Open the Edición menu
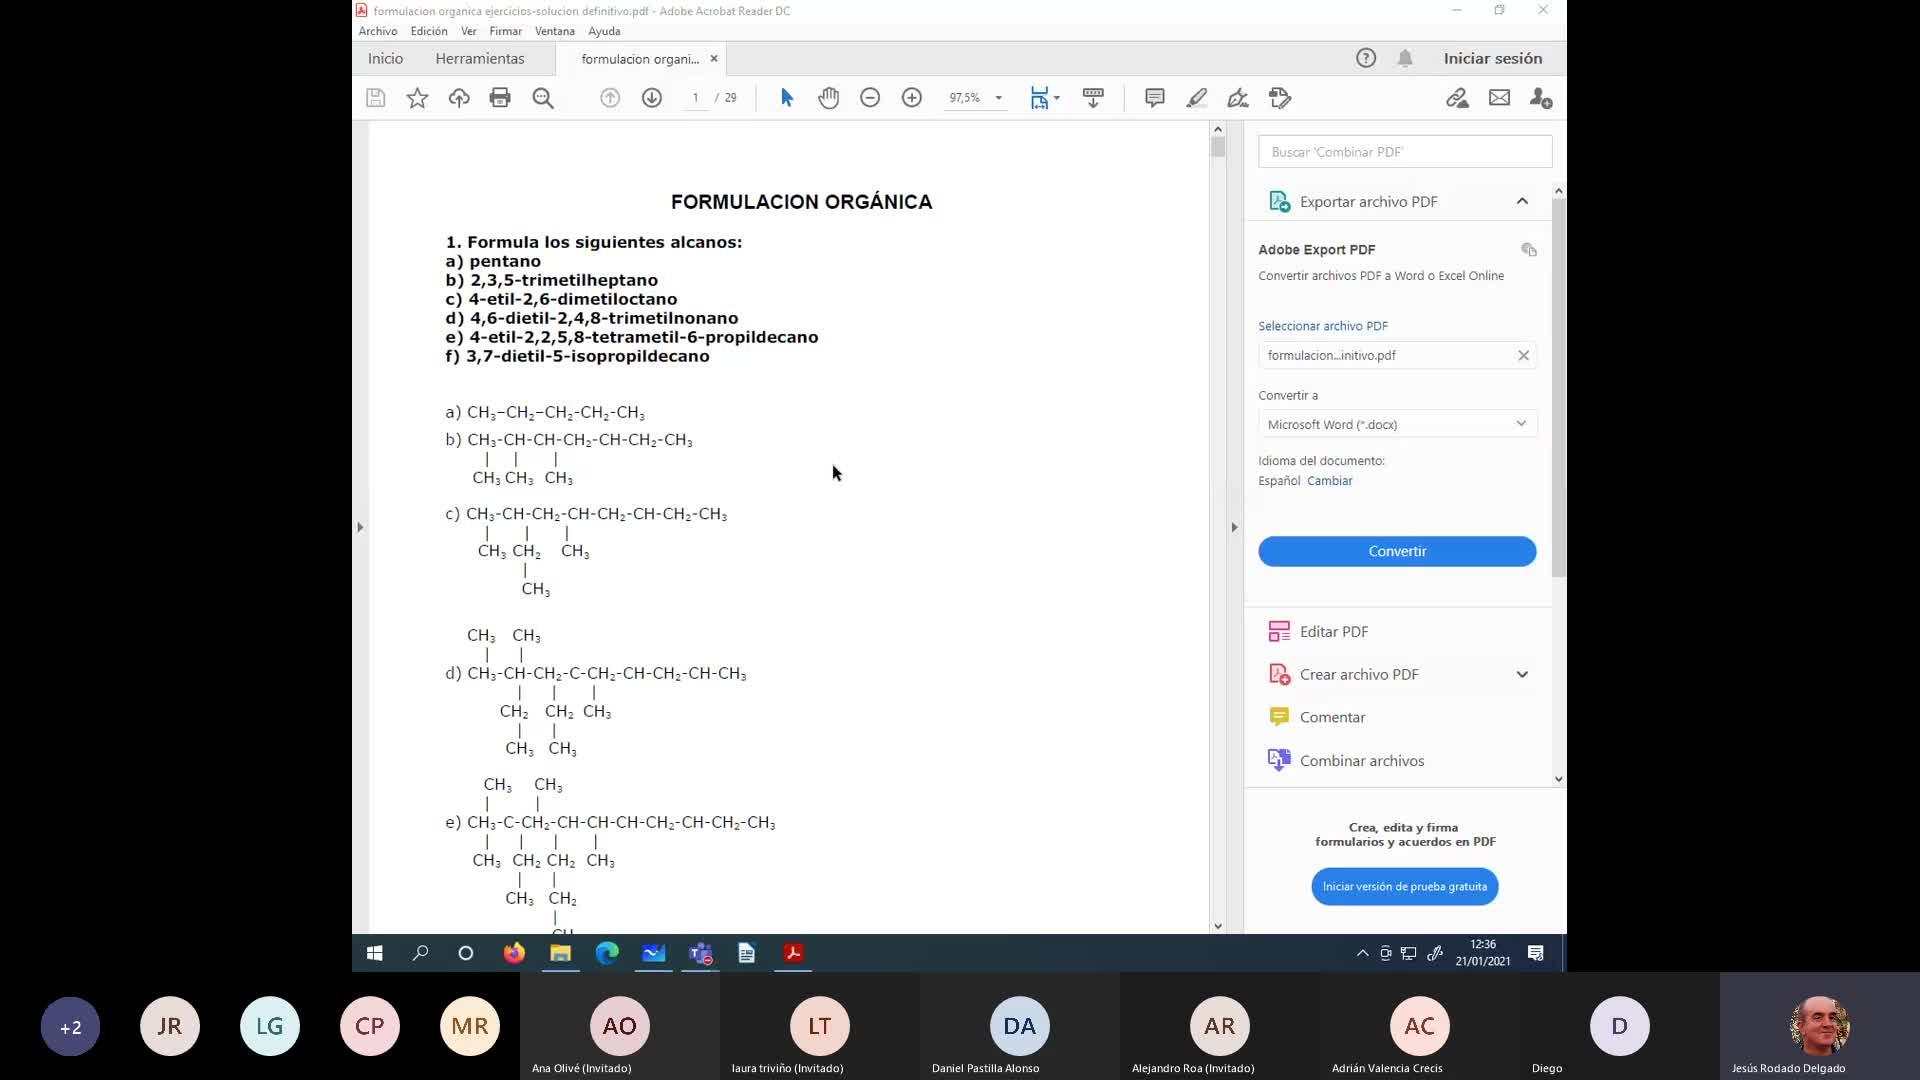This screenshot has width=1920, height=1080. click(428, 31)
